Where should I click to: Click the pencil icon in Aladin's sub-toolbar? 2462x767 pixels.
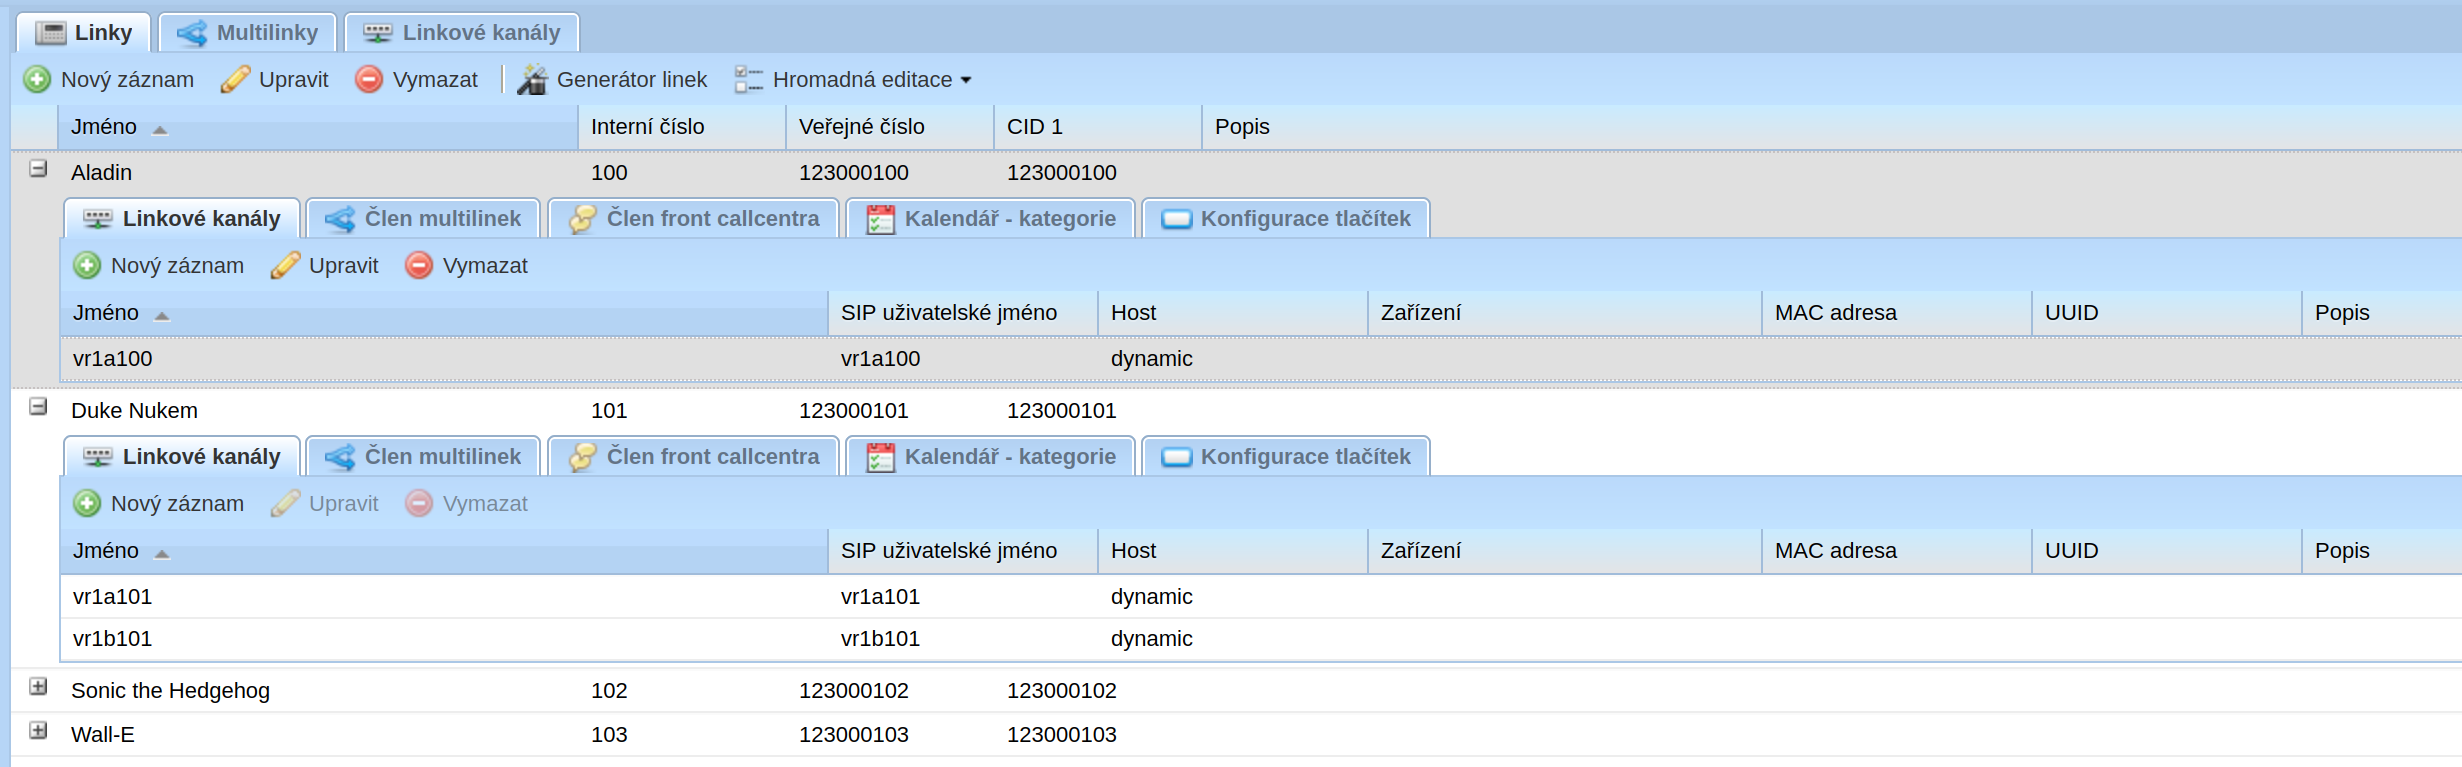point(285,265)
